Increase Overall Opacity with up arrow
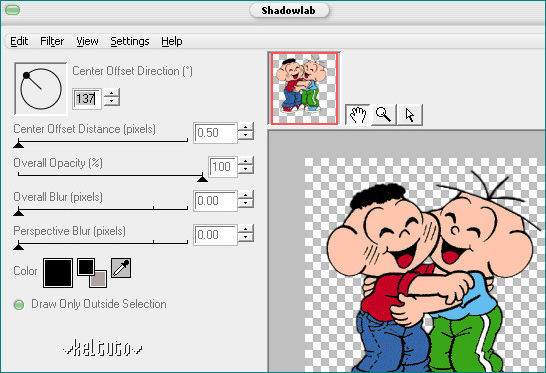This screenshot has width=546, height=373. tap(246, 161)
